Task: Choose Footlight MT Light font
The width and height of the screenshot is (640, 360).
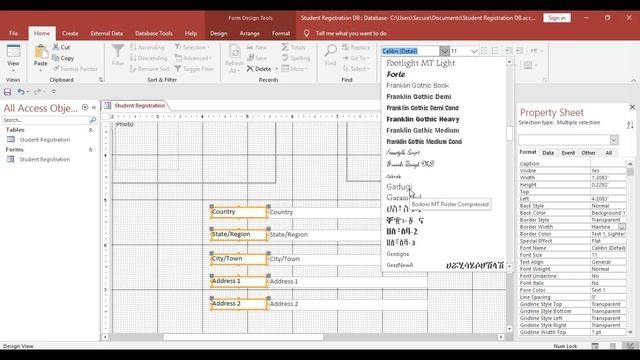Action: [x=420, y=63]
